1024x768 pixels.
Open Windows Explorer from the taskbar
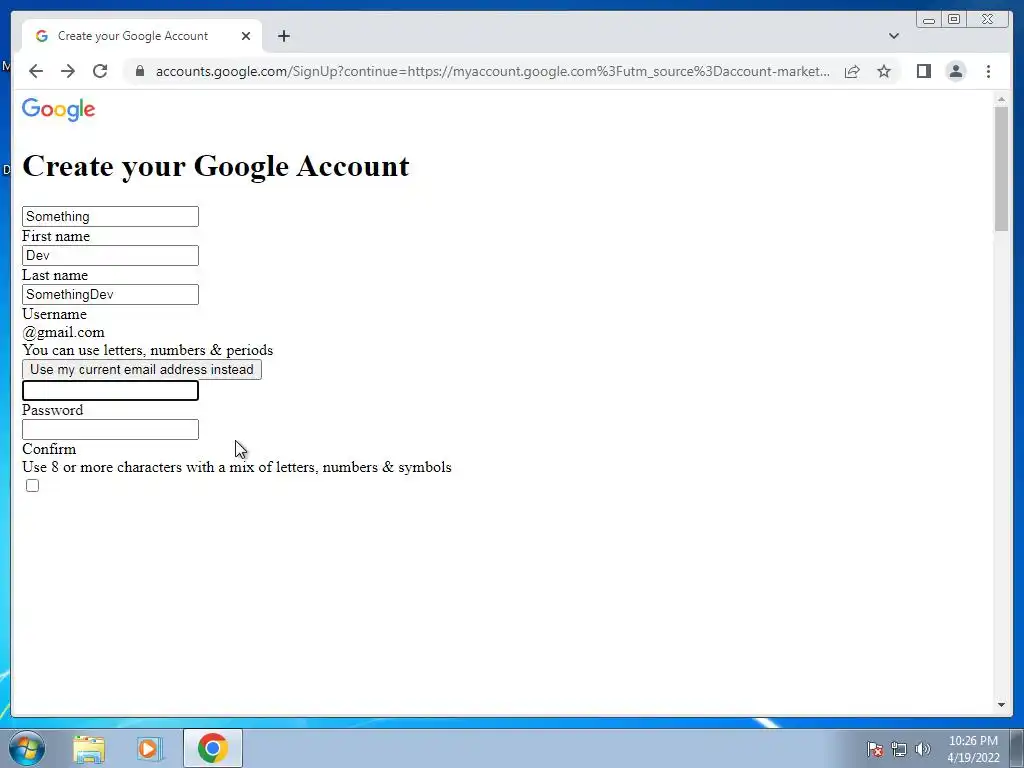[x=89, y=748]
